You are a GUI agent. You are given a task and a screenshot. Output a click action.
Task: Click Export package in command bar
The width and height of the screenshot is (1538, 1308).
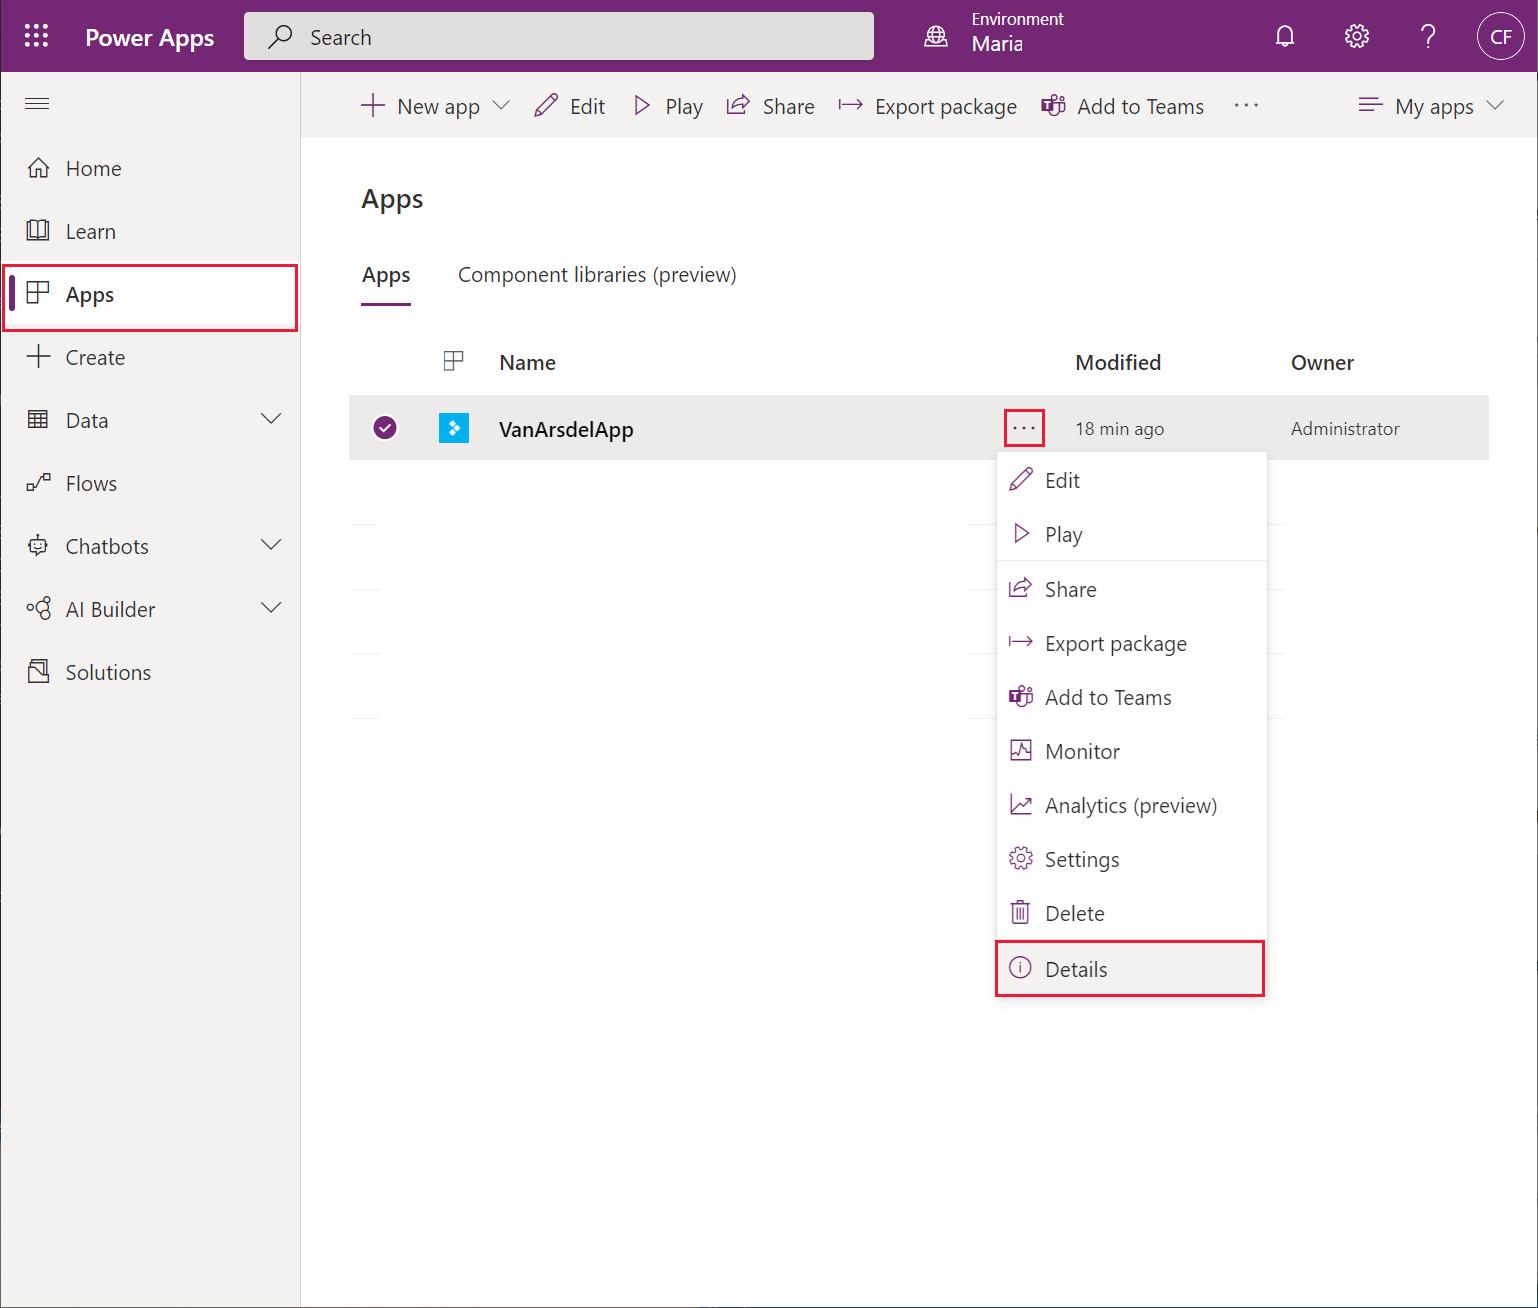[x=927, y=106]
